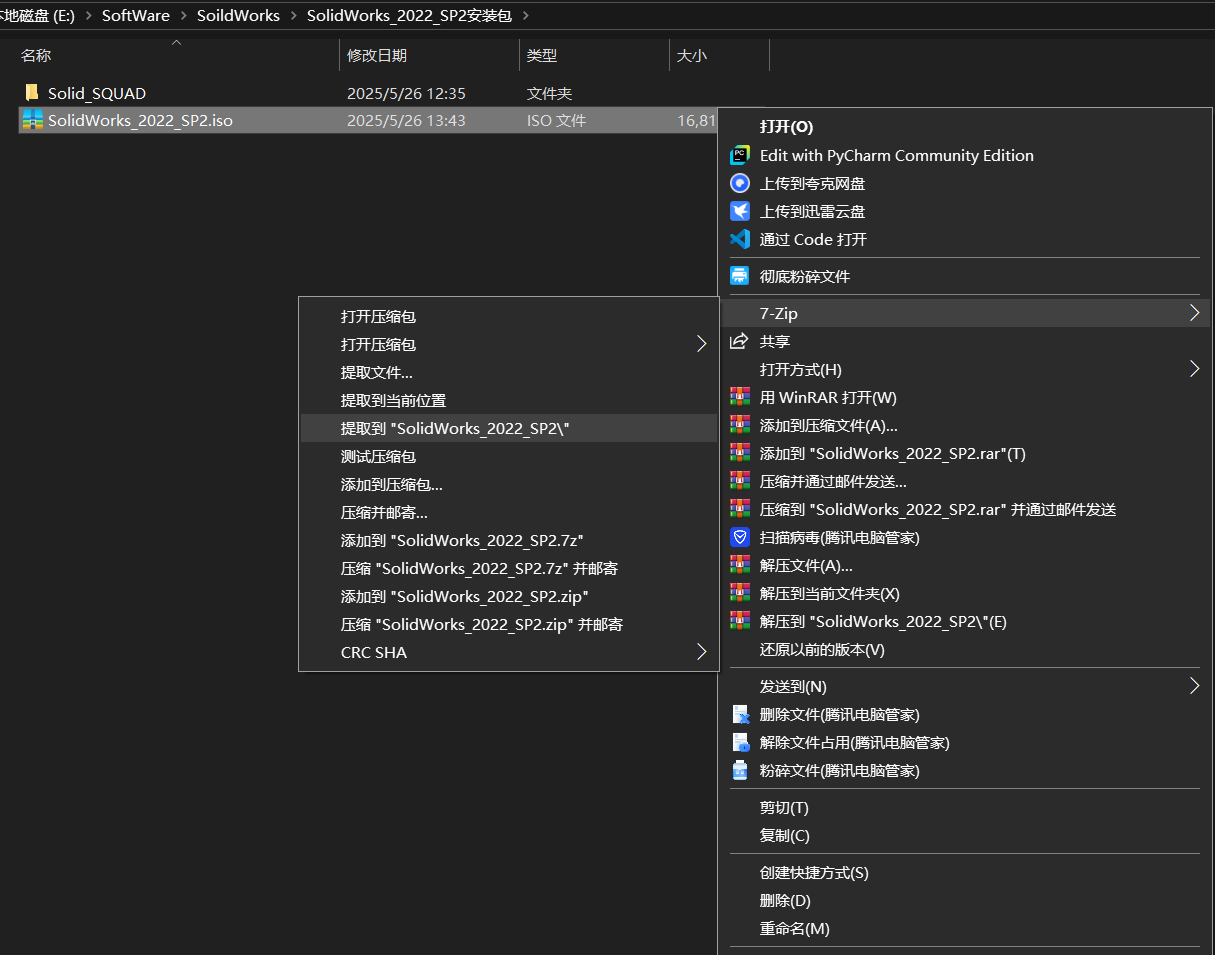Click the Xunlei cloud upload icon
Viewport: 1215px width, 955px height.
click(x=740, y=211)
